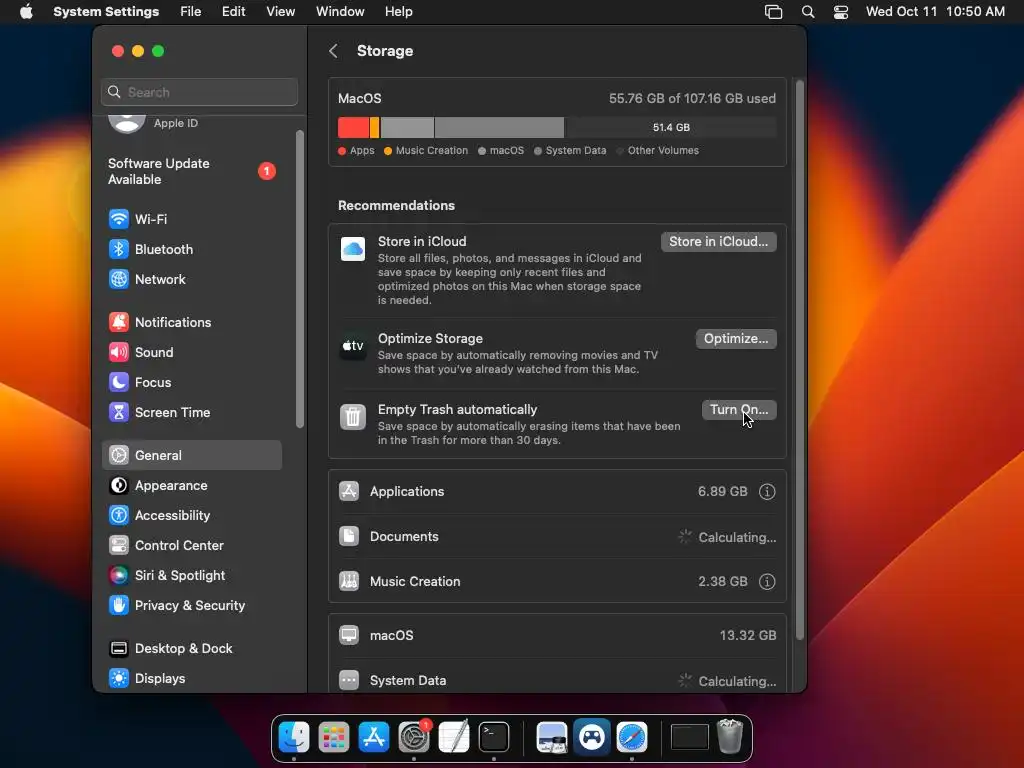Viewport: 1024px width, 768px height.
Task: Click the Recommendations heading
Action: 396,206
